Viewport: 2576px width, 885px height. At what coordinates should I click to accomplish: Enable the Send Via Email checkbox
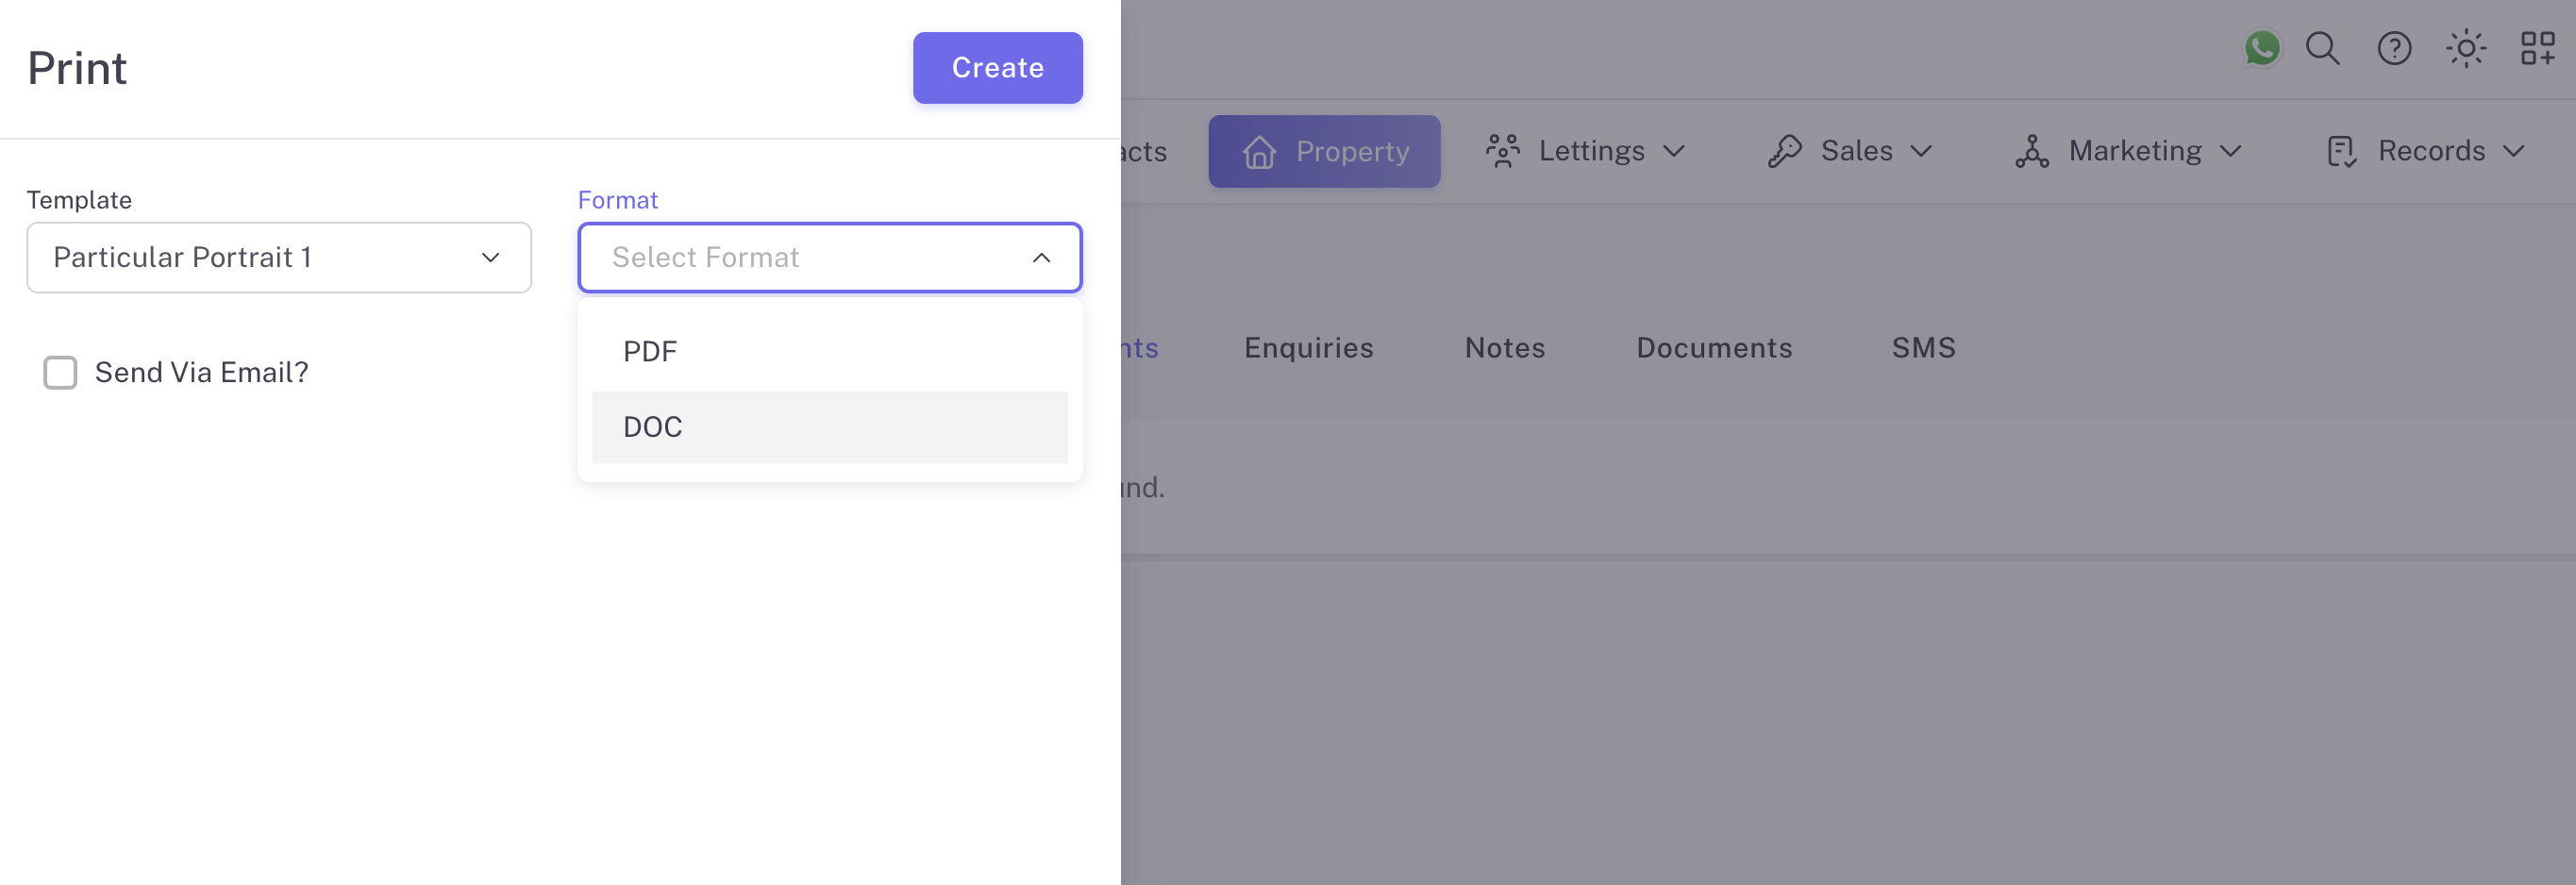[x=60, y=373]
